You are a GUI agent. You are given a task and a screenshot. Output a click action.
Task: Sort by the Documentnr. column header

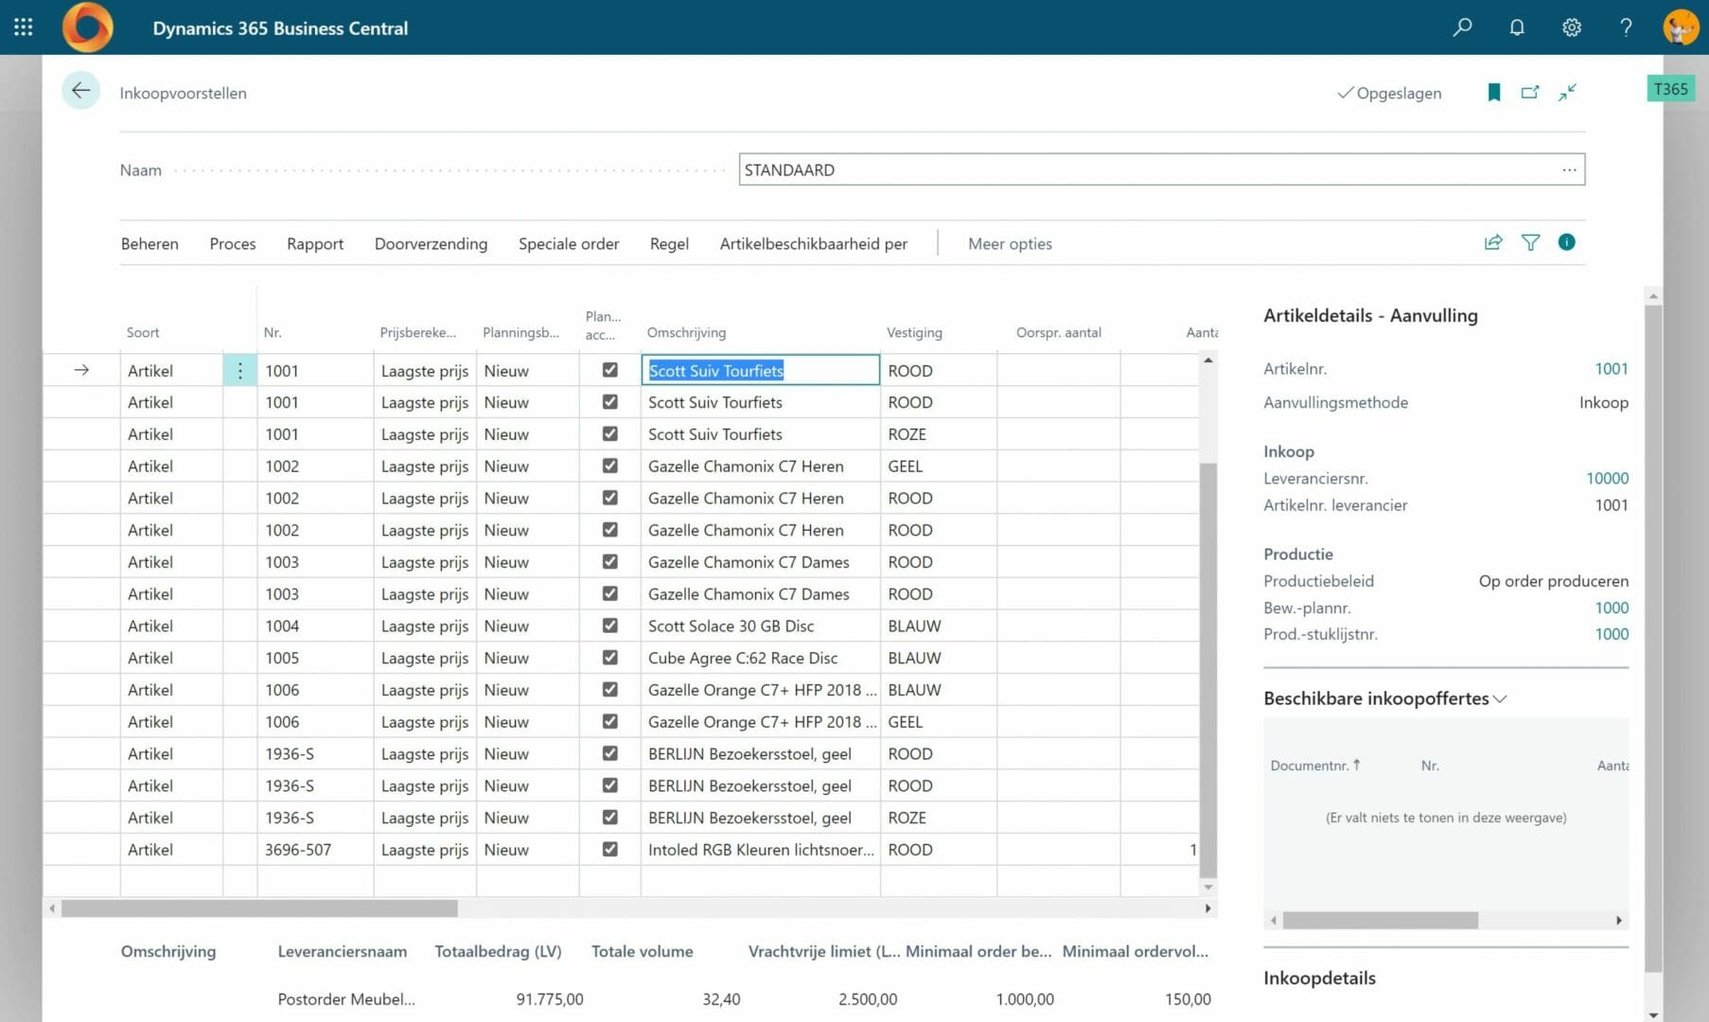click(x=1315, y=766)
